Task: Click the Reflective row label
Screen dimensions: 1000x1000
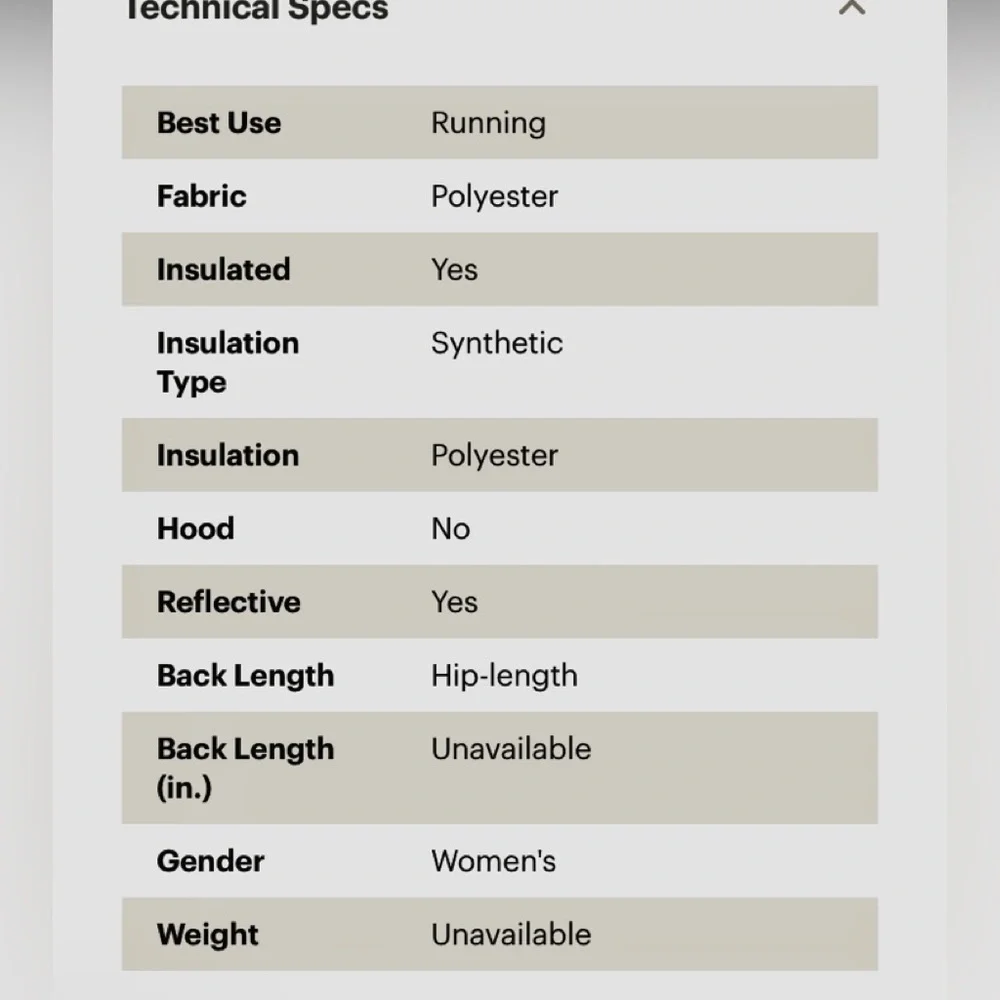Action: (228, 602)
